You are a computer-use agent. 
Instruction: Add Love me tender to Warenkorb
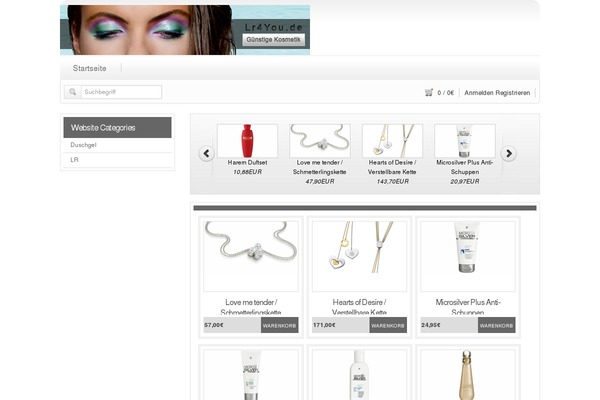pyautogui.click(x=279, y=325)
